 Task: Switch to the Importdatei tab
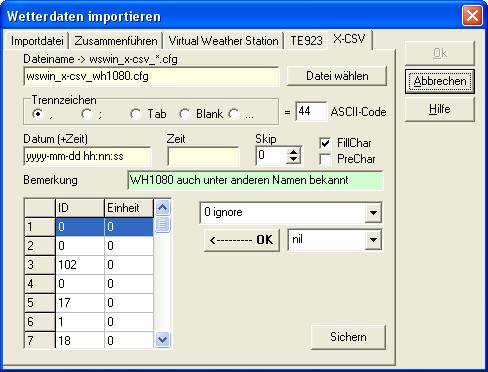point(37,41)
